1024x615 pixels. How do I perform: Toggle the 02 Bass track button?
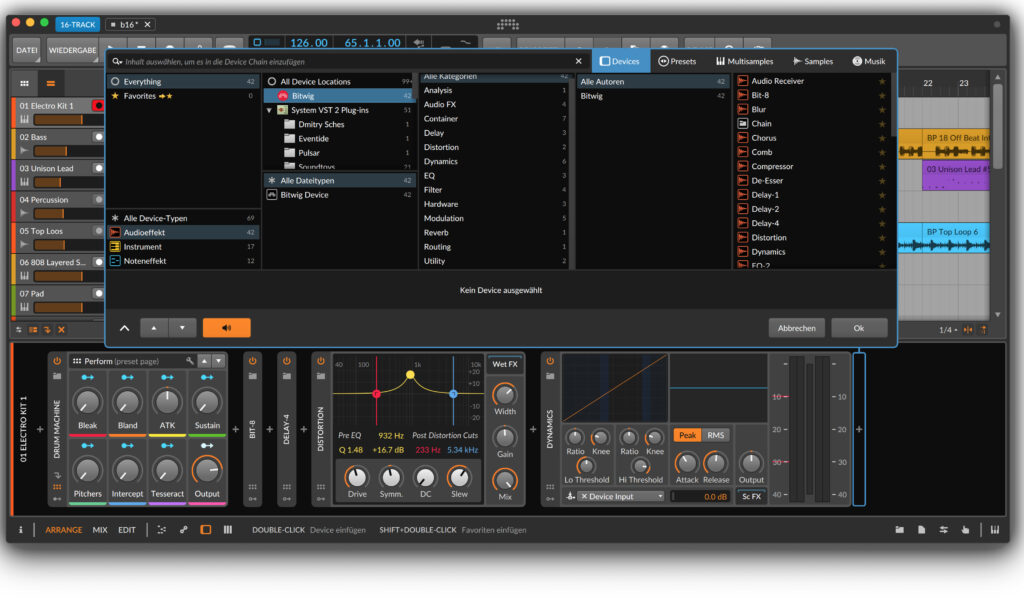pyautogui.click(x=98, y=137)
